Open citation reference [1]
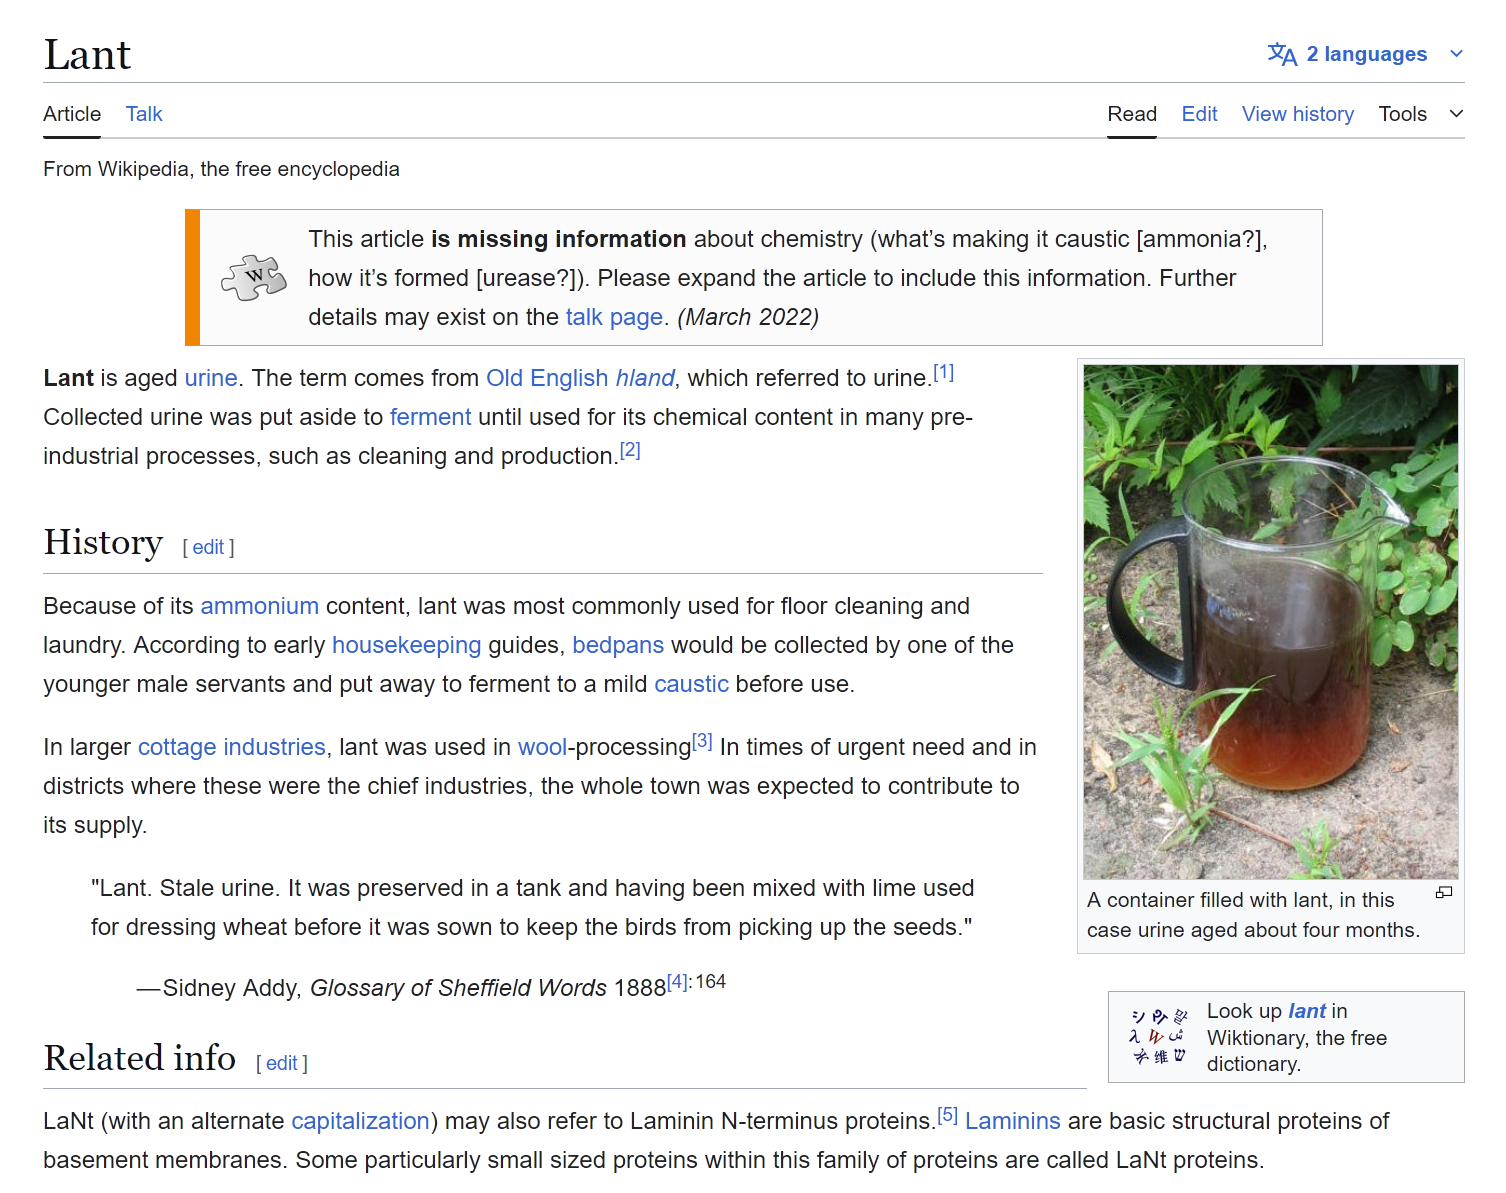The width and height of the screenshot is (1506, 1193). click(x=943, y=372)
